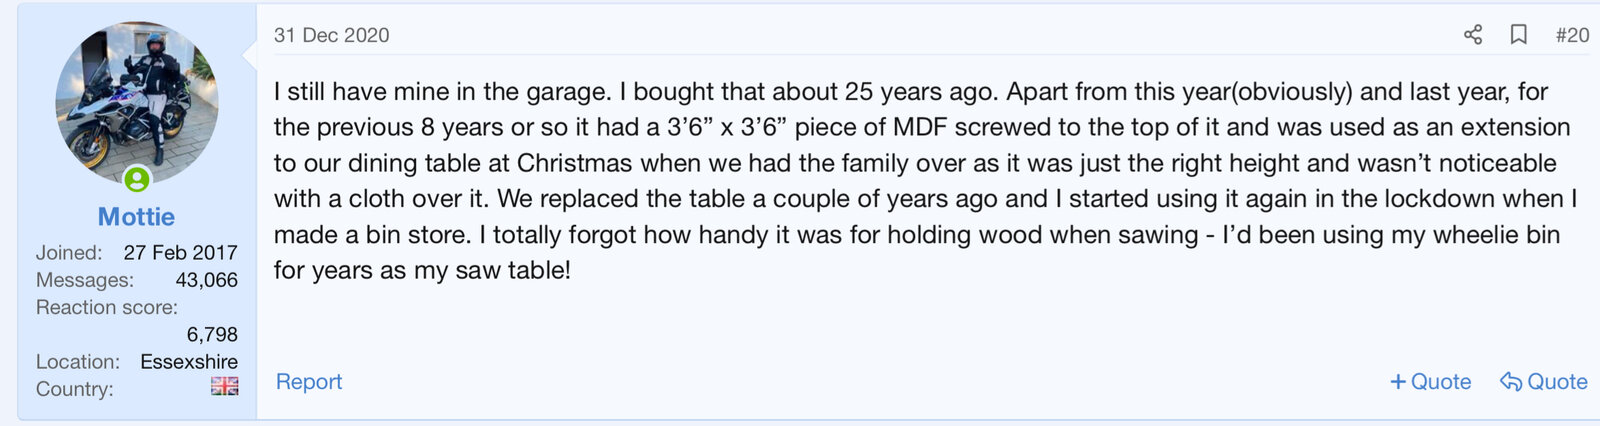
Task: Click the green online status badge
Action: (137, 179)
